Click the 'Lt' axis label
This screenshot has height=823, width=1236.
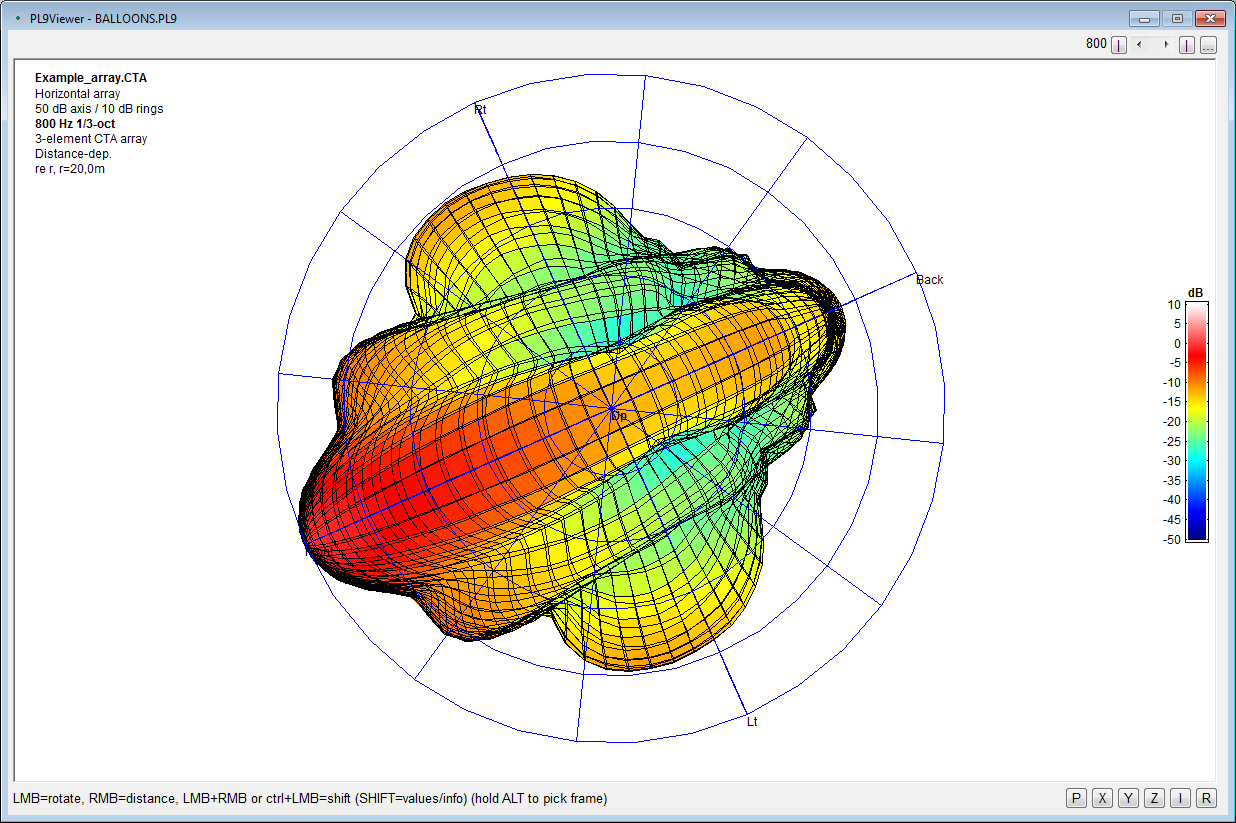pos(752,721)
